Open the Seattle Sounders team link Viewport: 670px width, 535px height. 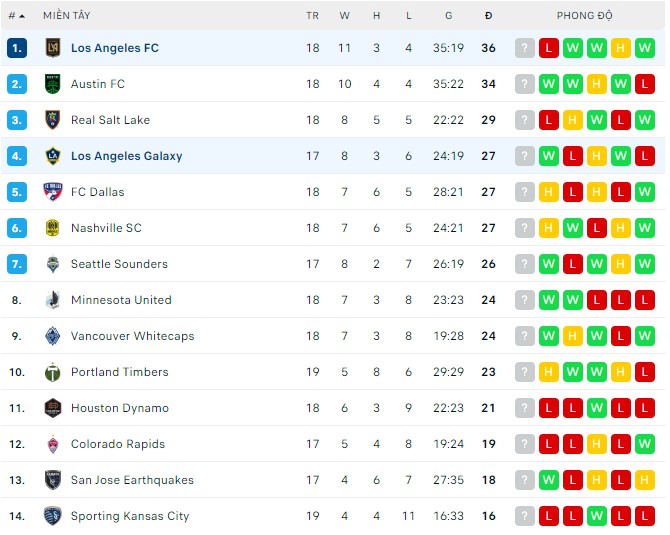pyautogui.click(x=119, y=264)
